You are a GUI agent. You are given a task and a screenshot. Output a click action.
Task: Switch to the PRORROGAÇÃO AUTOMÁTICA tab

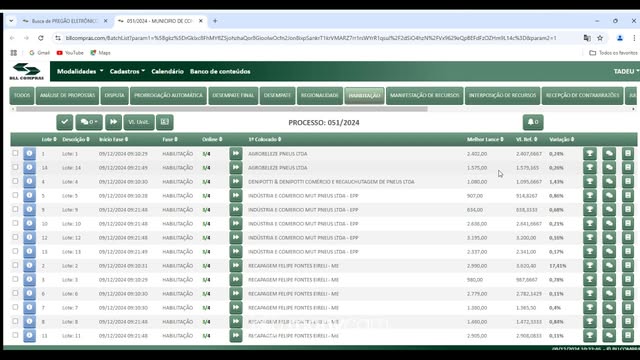[x=168, y=96]
